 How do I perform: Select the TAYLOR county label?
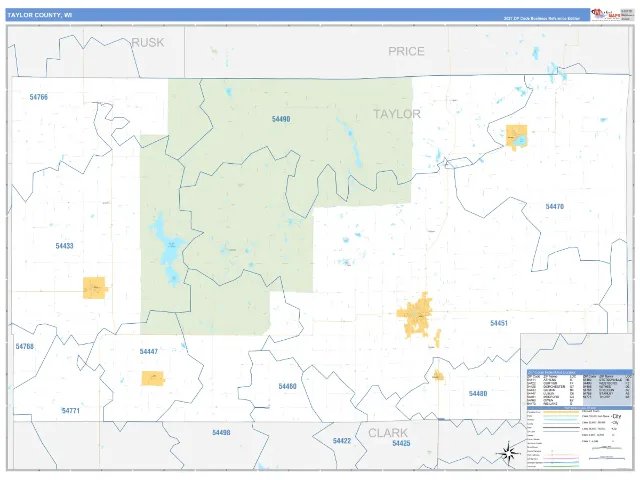coord(397,114)
